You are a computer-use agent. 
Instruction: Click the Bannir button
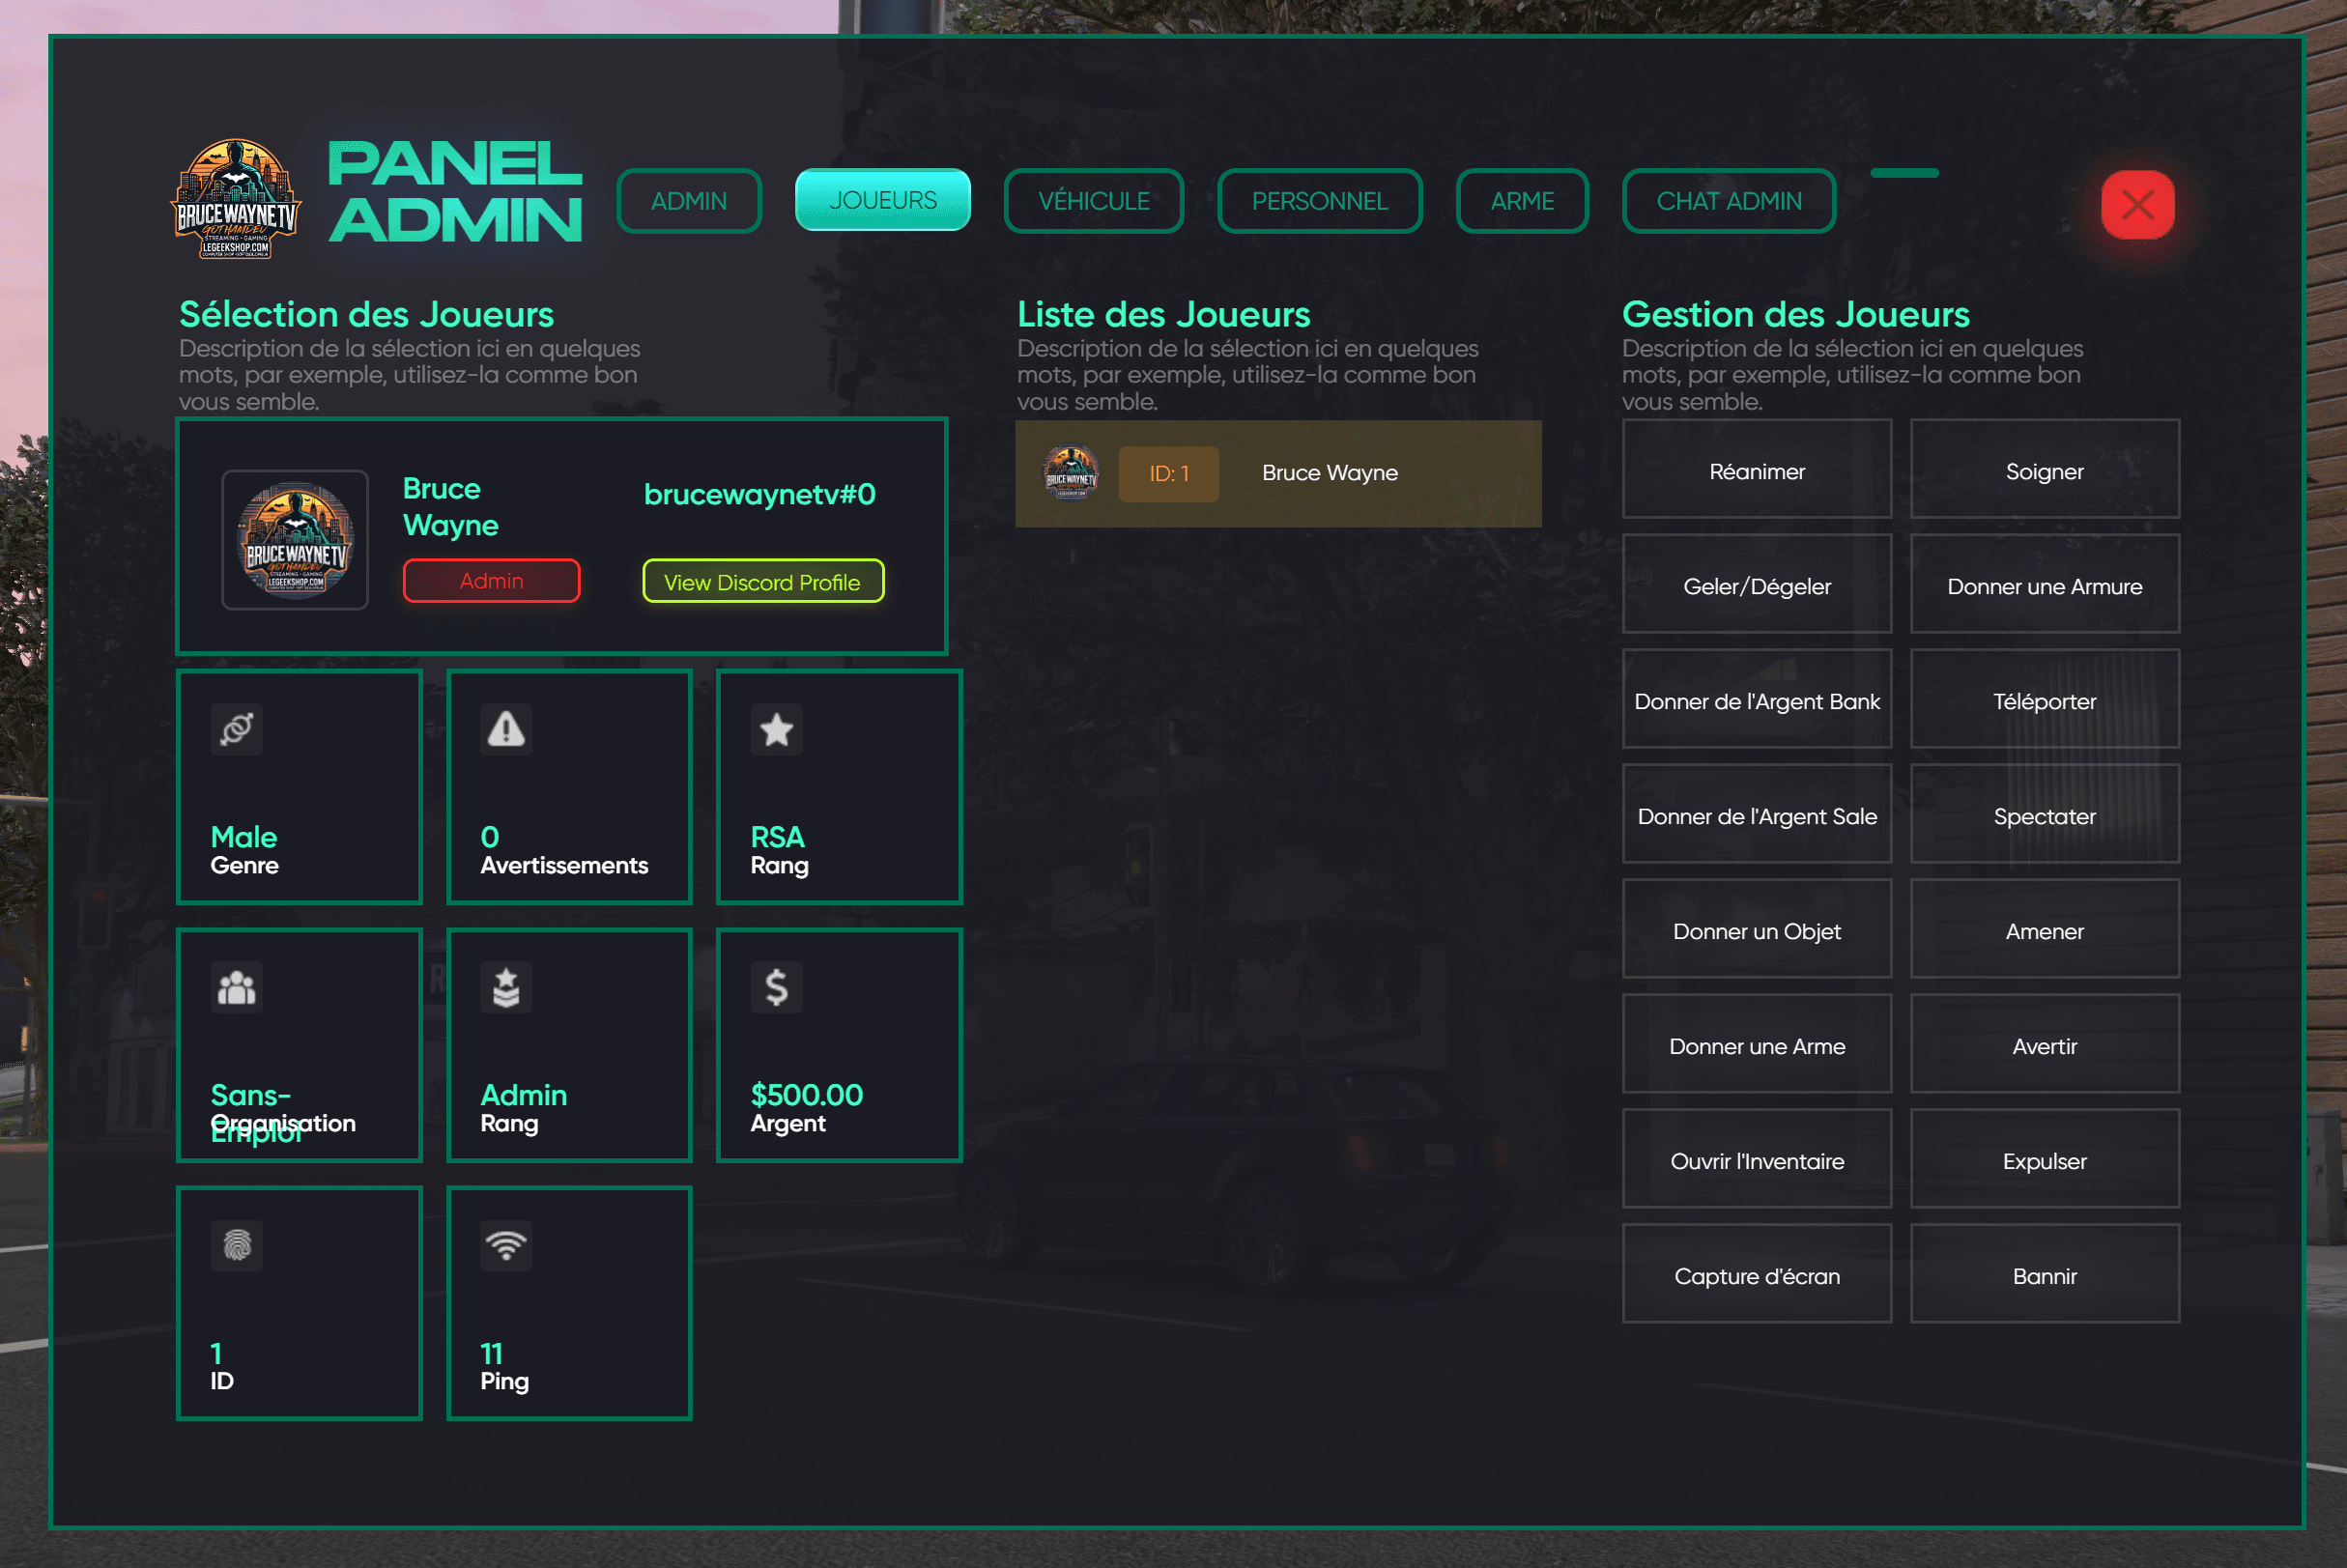pyautogui.click(x=2045, y=1275)
